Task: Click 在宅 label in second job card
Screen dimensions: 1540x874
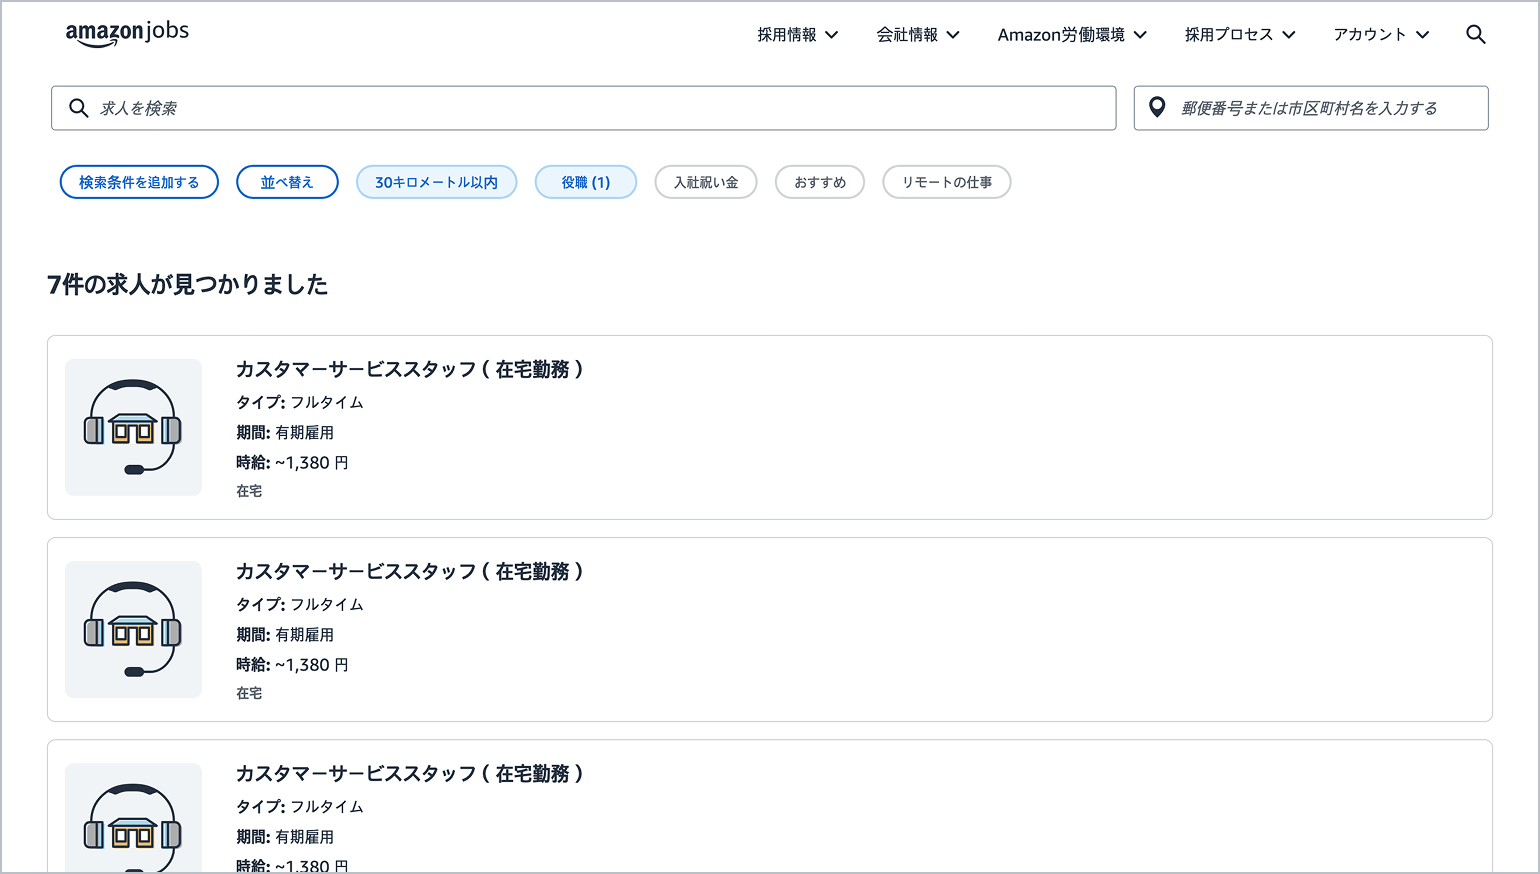Action: [x=249, y=693]
